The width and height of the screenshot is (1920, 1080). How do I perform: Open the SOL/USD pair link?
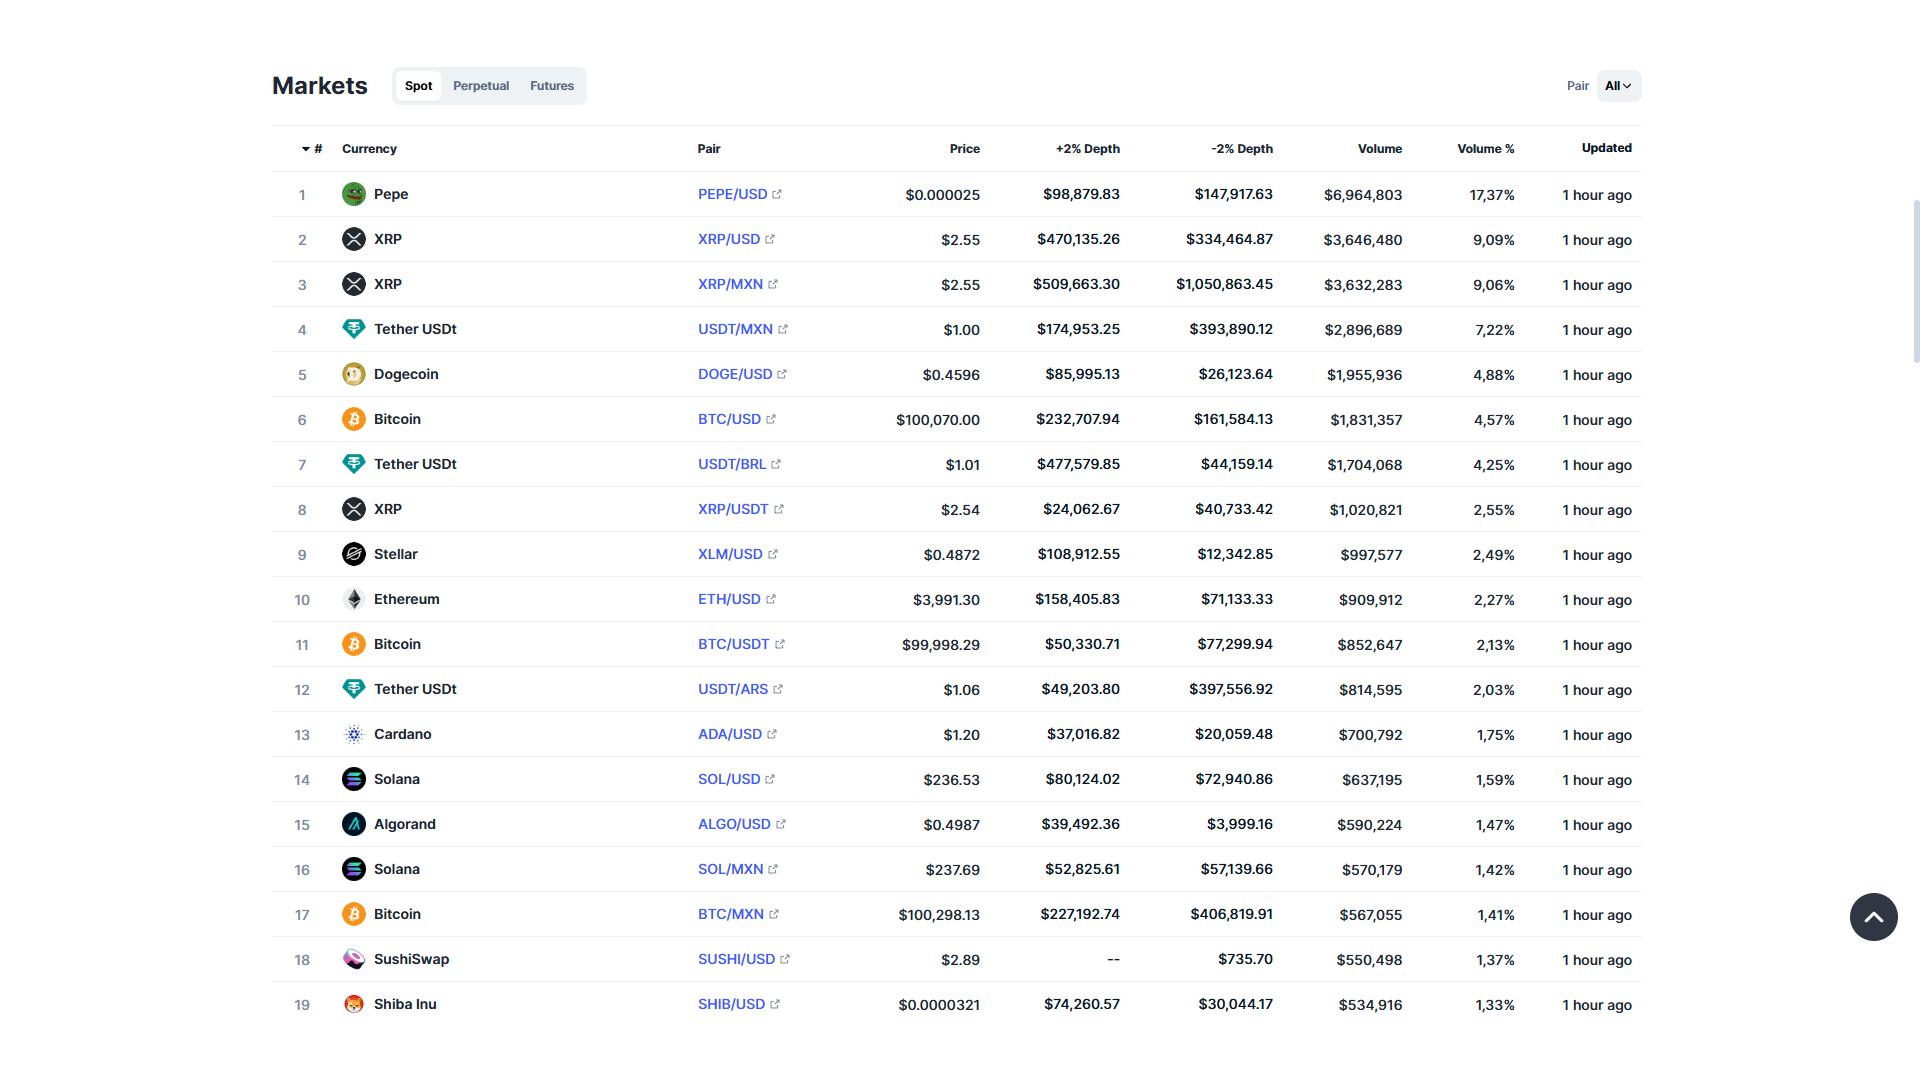tap(729, 779)
